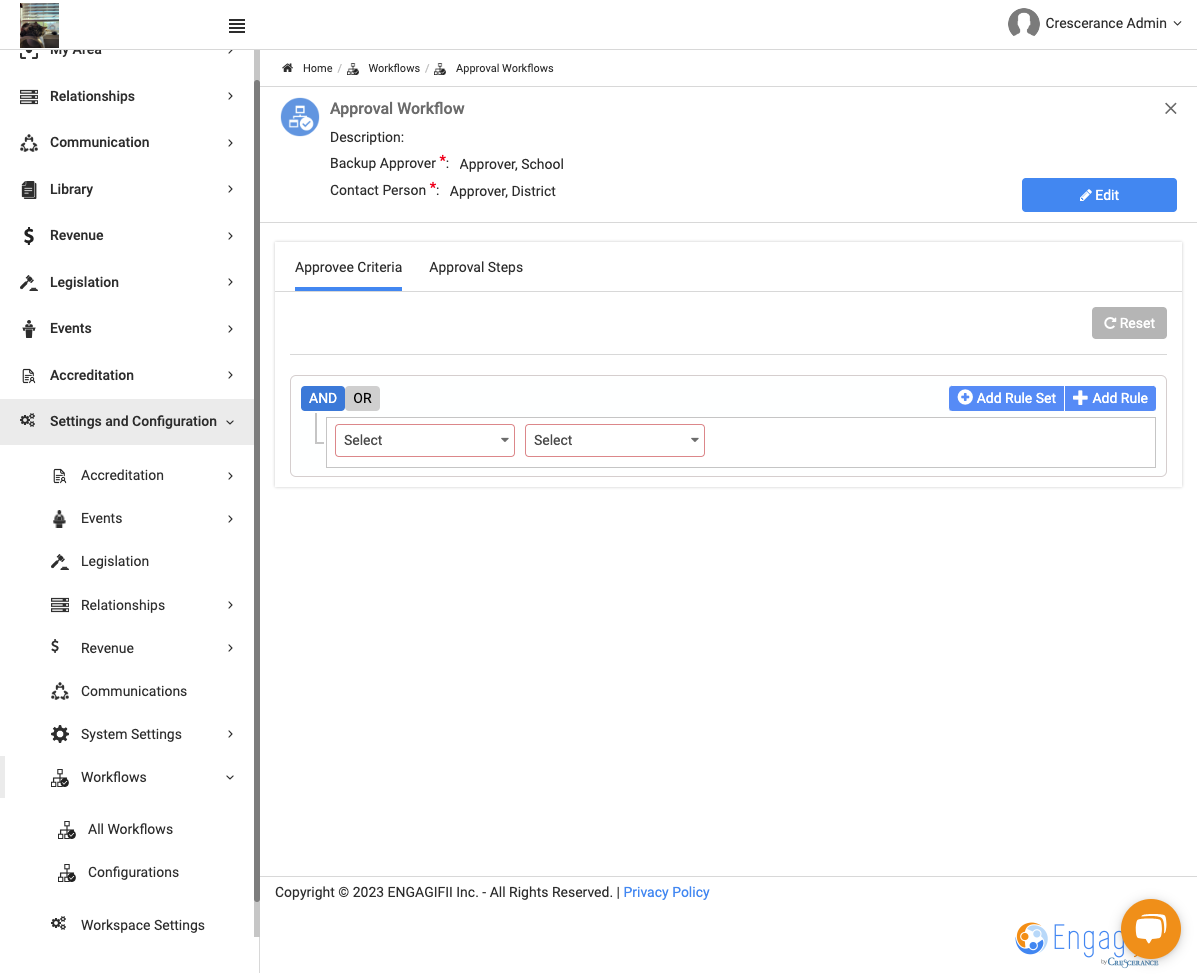The height and width of the screenshot is (975, 1197).
Task: Click the Reset button
Action: click(1128, 324)
